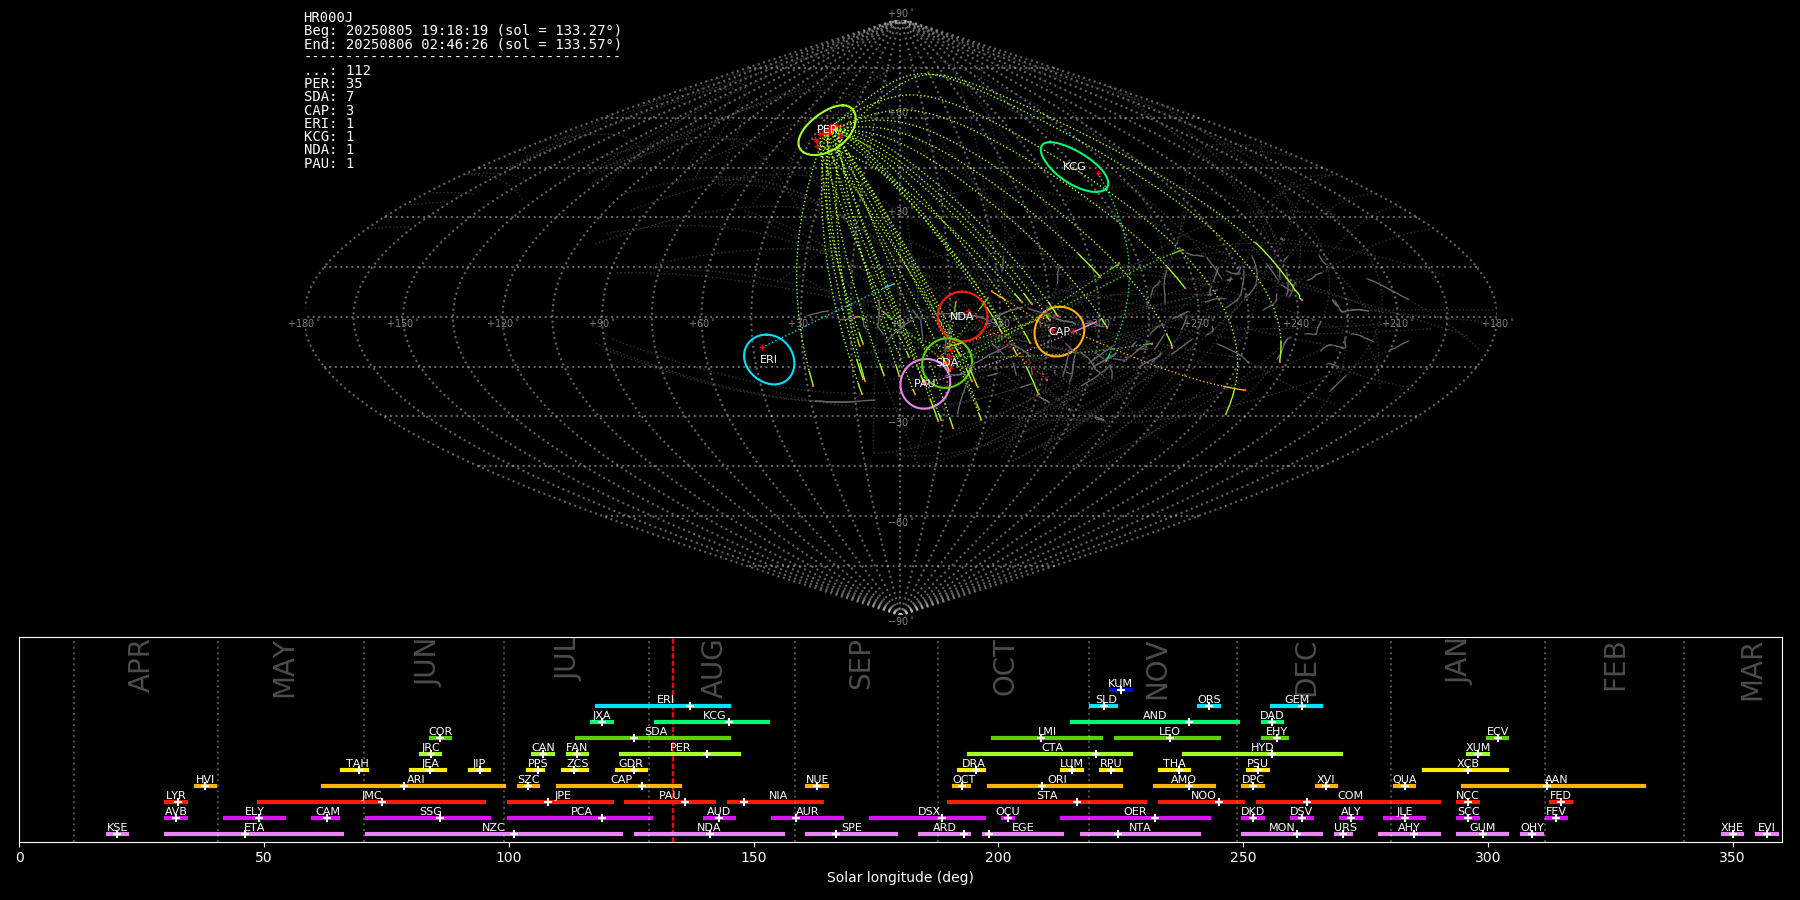This screenshot has height=900, width=1800.
Task: Click the NTA pink bar in timeline
Action: [1140, 834]
